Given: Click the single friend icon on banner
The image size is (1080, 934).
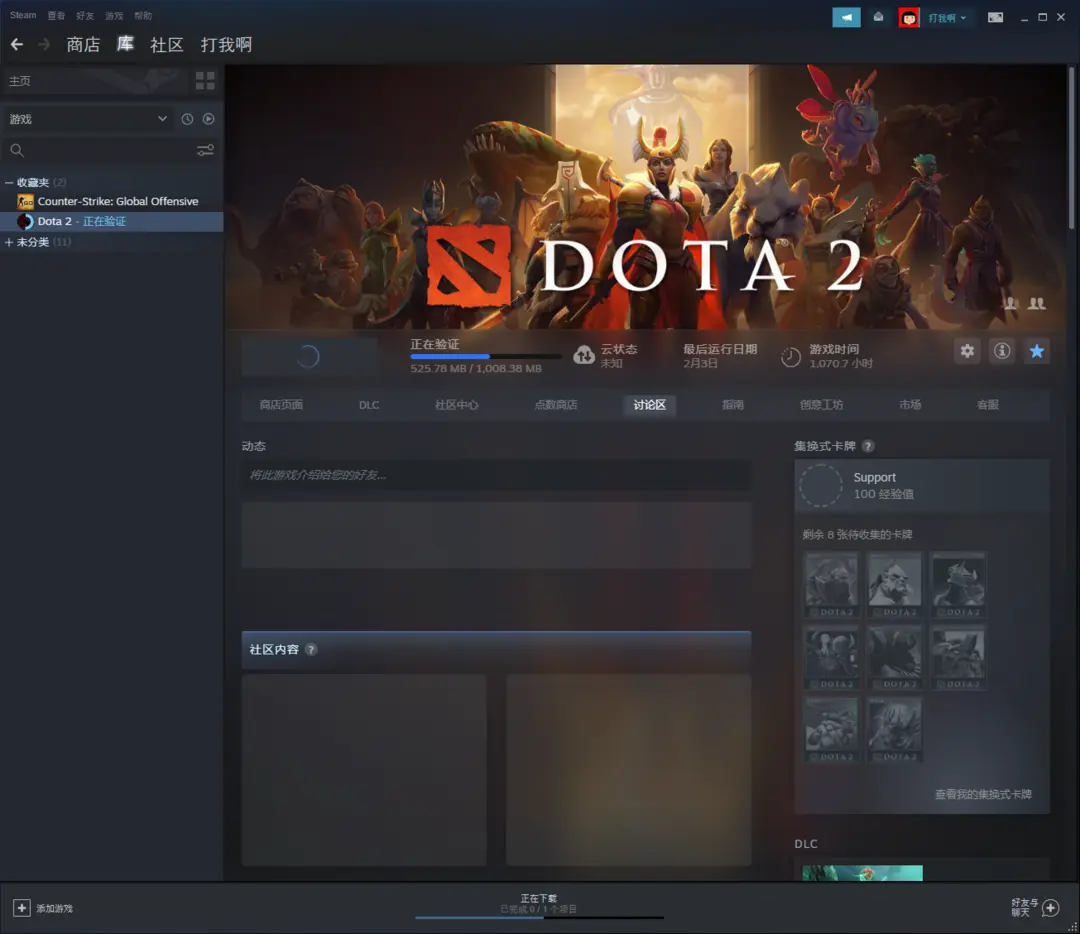Looking at the screenshot, I should (x=1010, y=303).
